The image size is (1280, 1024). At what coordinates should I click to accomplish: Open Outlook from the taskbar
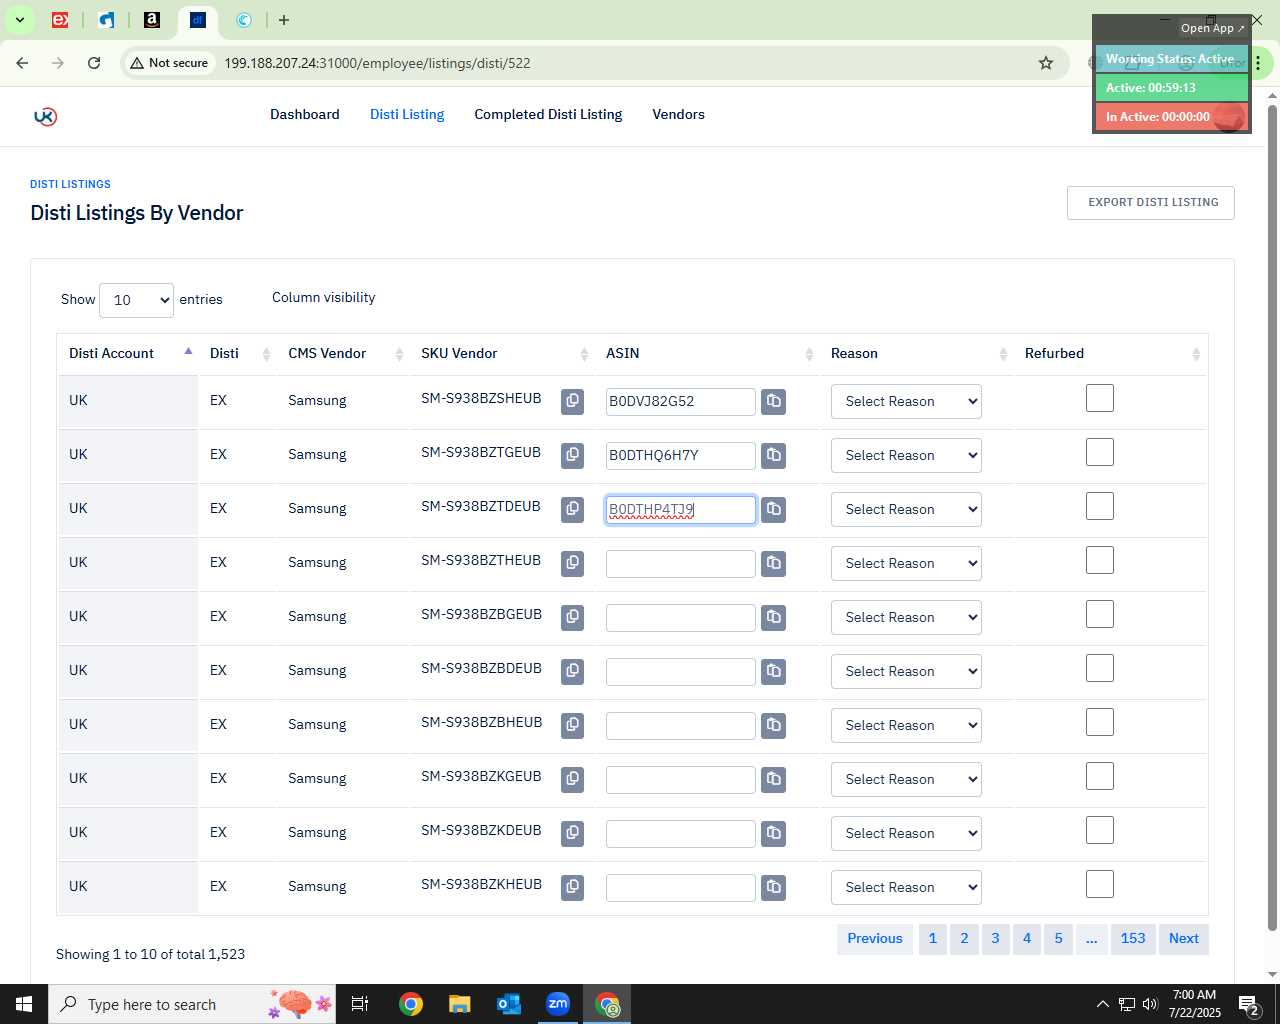[x=509, y=1004]
